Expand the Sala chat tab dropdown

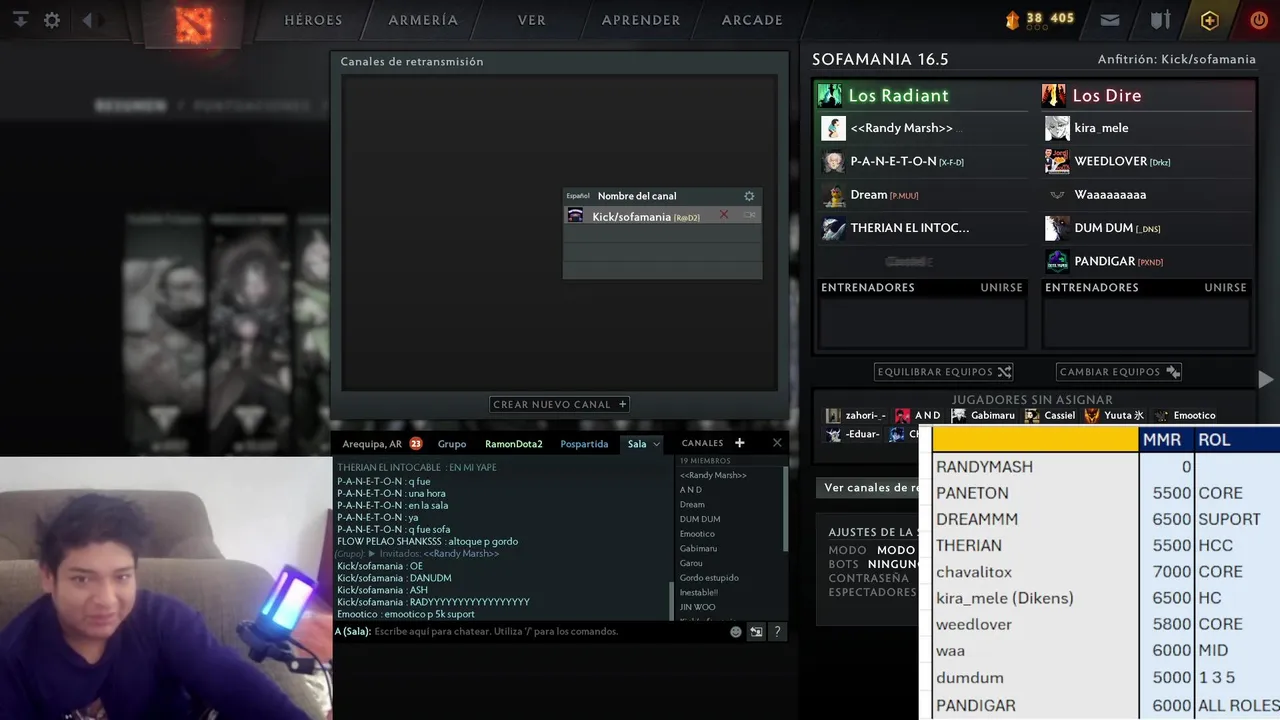click(656, 444)
